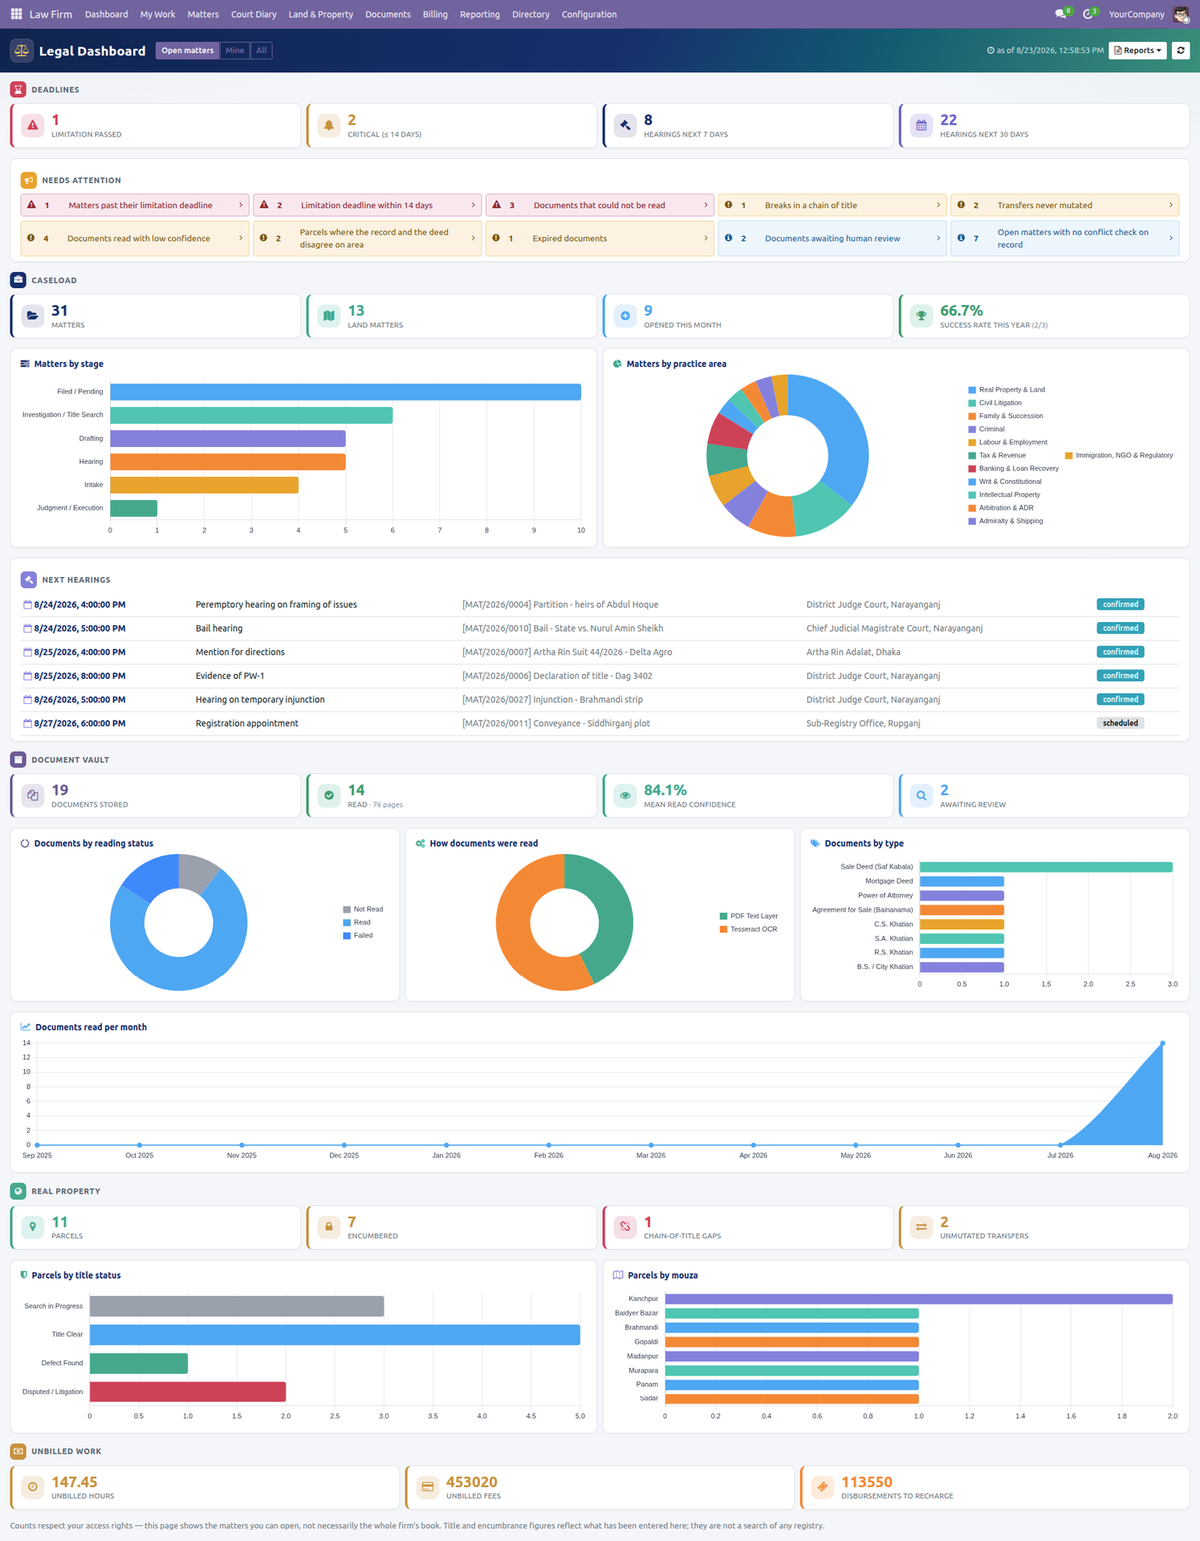
Task: Click the Encumbered lock icon
Action: 329,1227
